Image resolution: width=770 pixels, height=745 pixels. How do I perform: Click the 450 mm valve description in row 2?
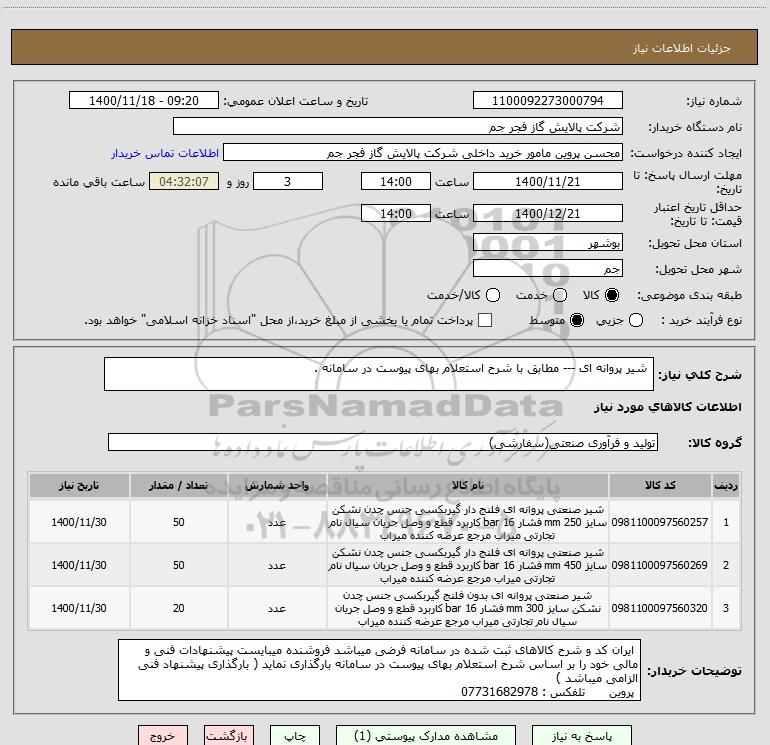point(468,565)
